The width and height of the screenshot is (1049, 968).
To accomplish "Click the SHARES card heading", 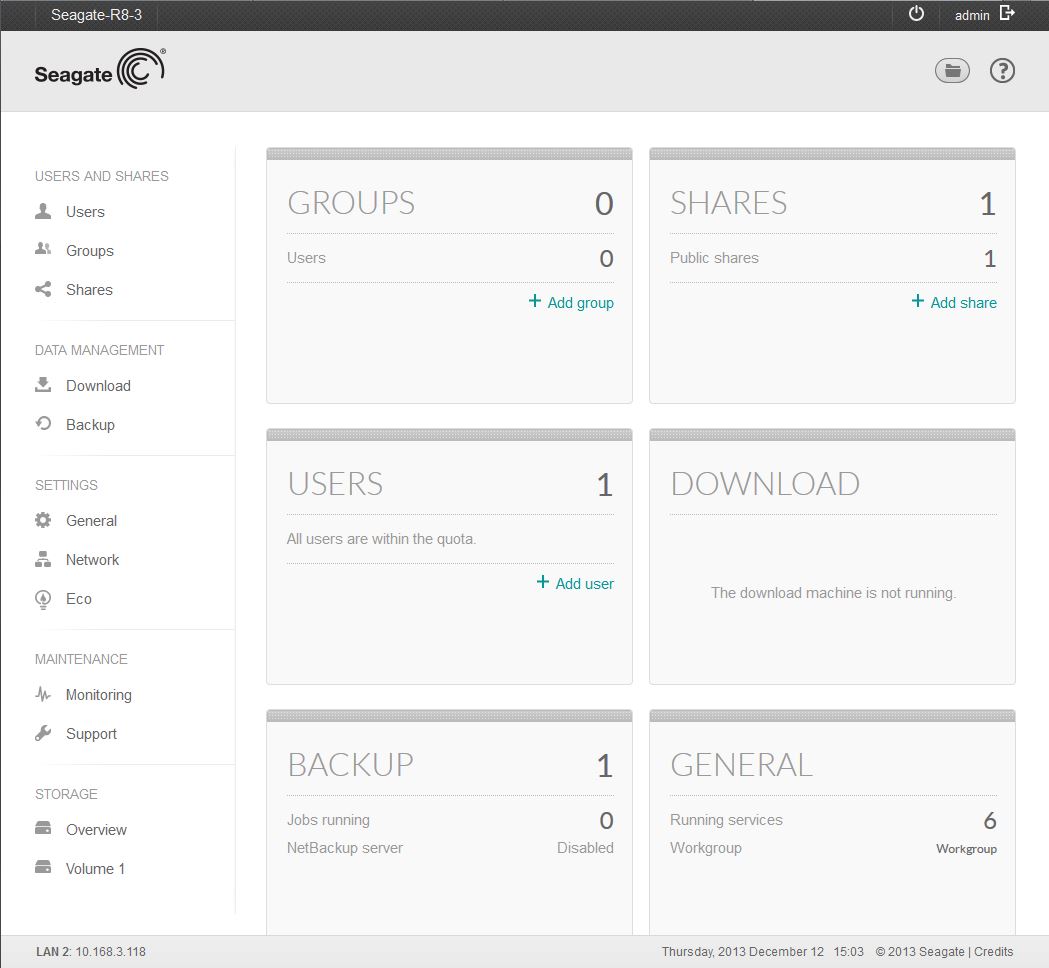I will (729, 203).
